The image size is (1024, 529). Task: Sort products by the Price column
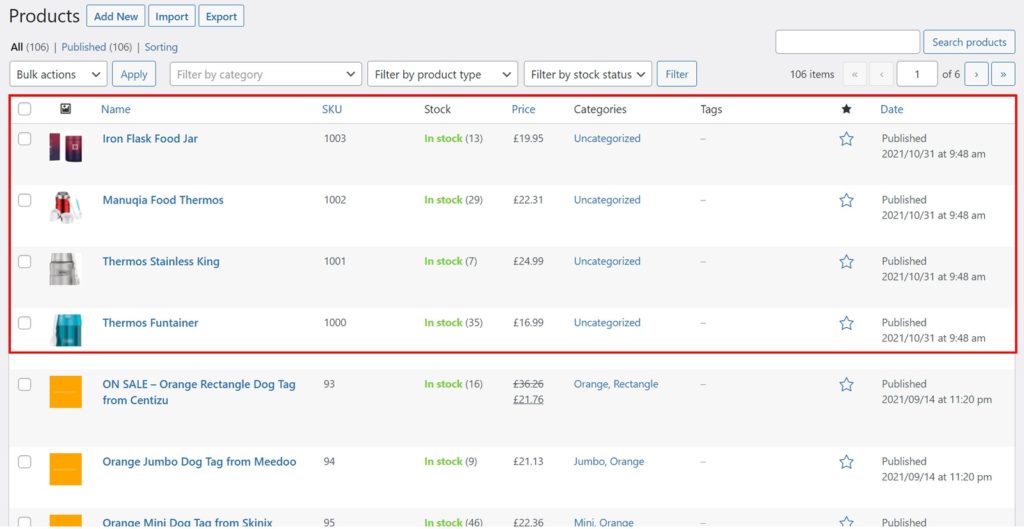click(x=523, y=109)
